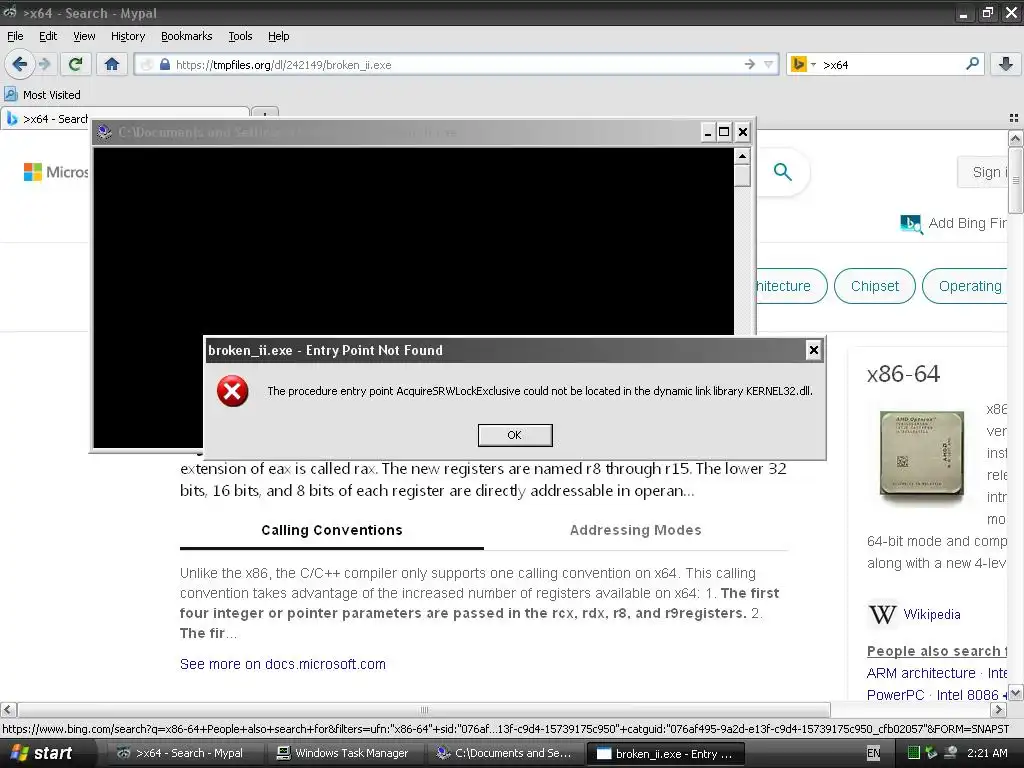Open the ARM architecture link
Viewport: 1024px width, 768px height.
tap(921, 673)
